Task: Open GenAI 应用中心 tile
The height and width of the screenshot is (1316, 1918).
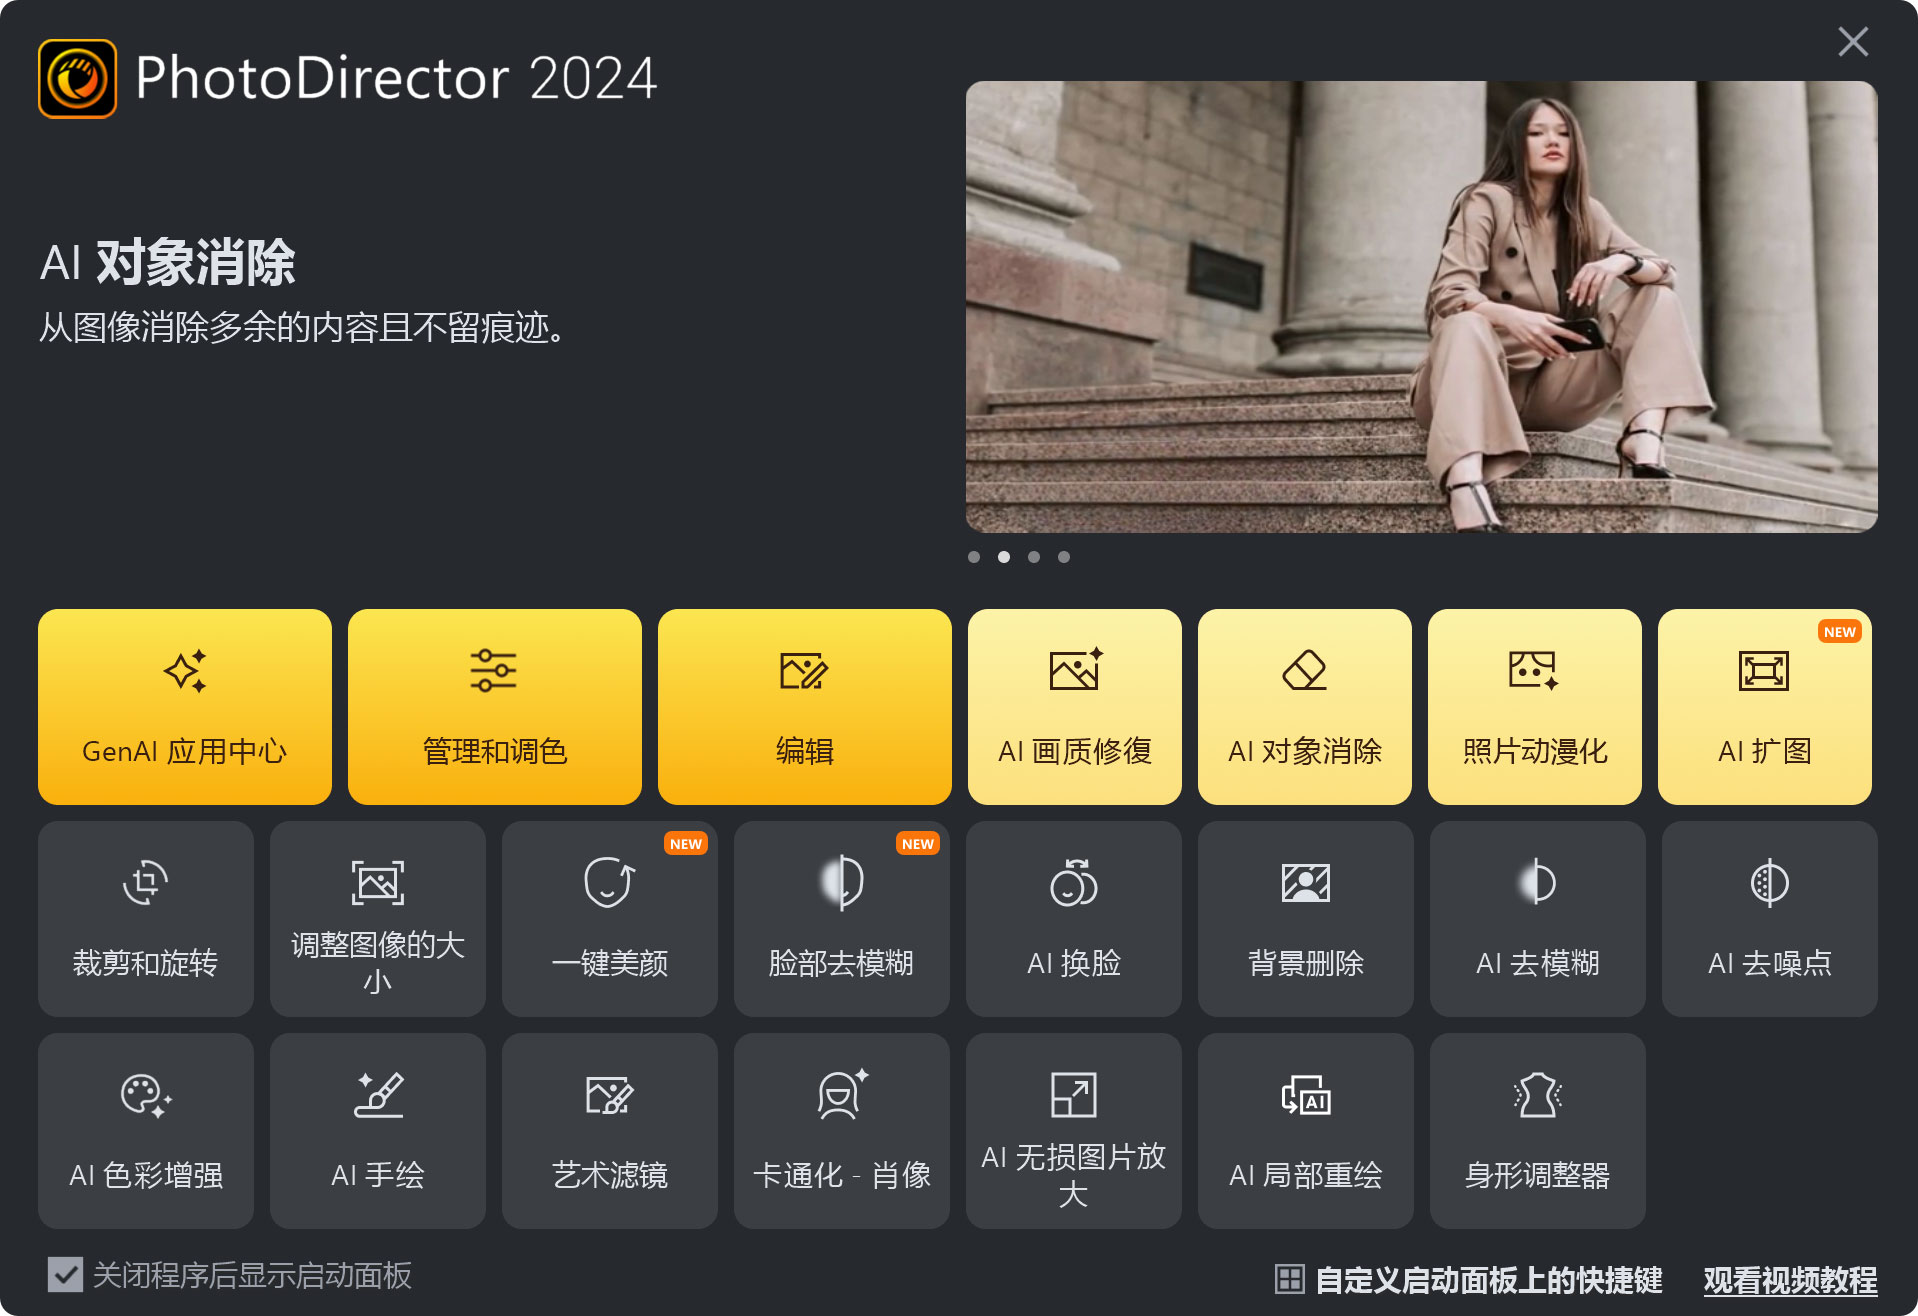Action: coord(185,707)
